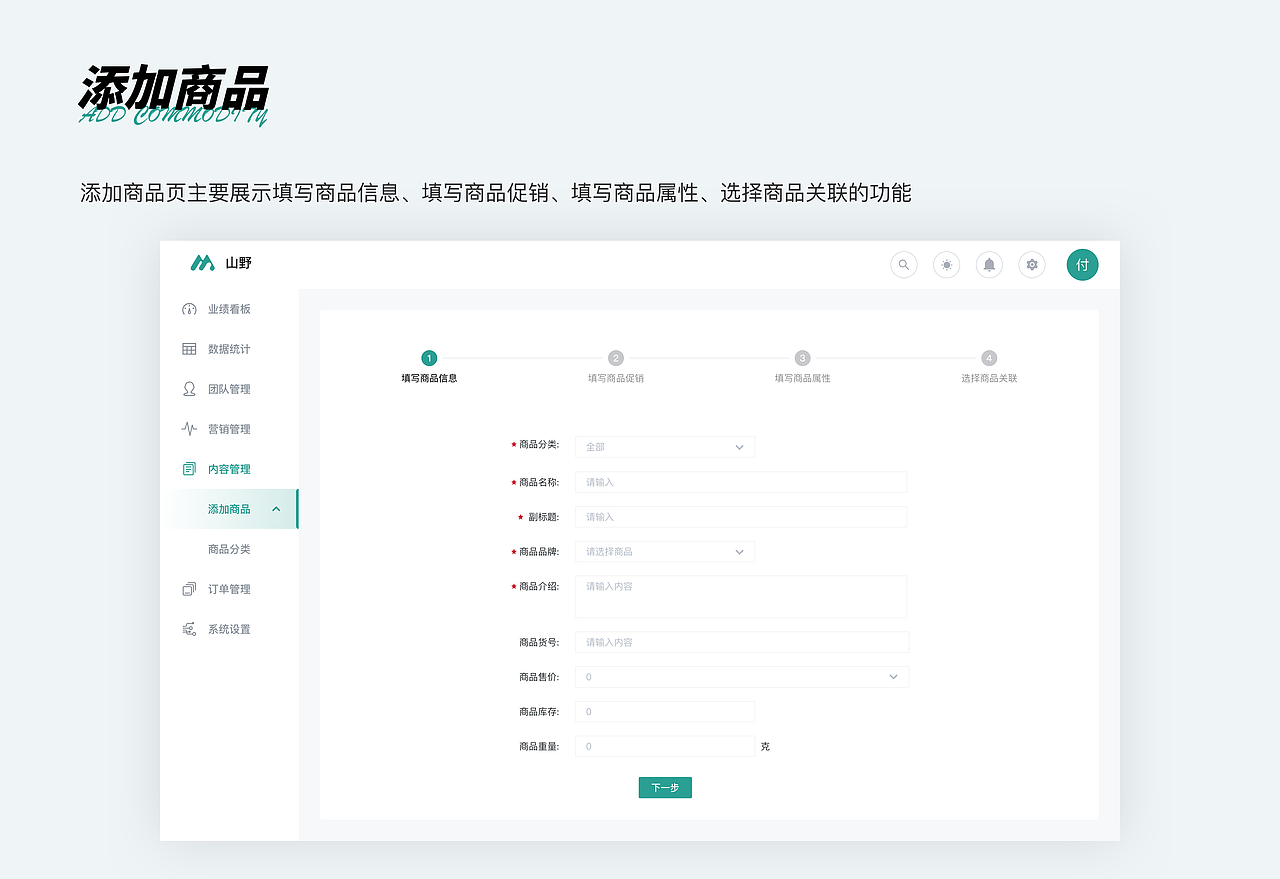This screenshot has height=879, width=1280.
Task: Click the 商品售价: label
Action: pos(539,677)
